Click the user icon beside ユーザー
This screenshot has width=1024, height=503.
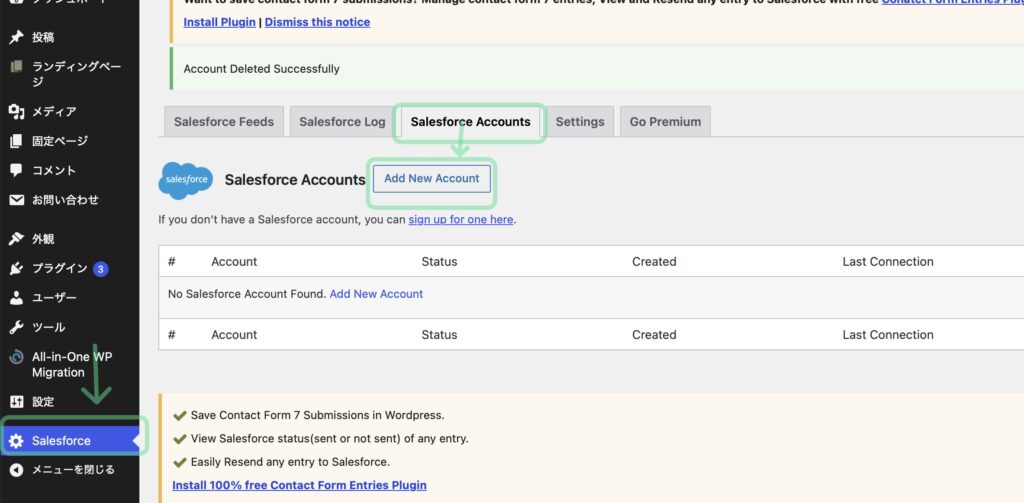pyautogui.click(x=16, y=298)
